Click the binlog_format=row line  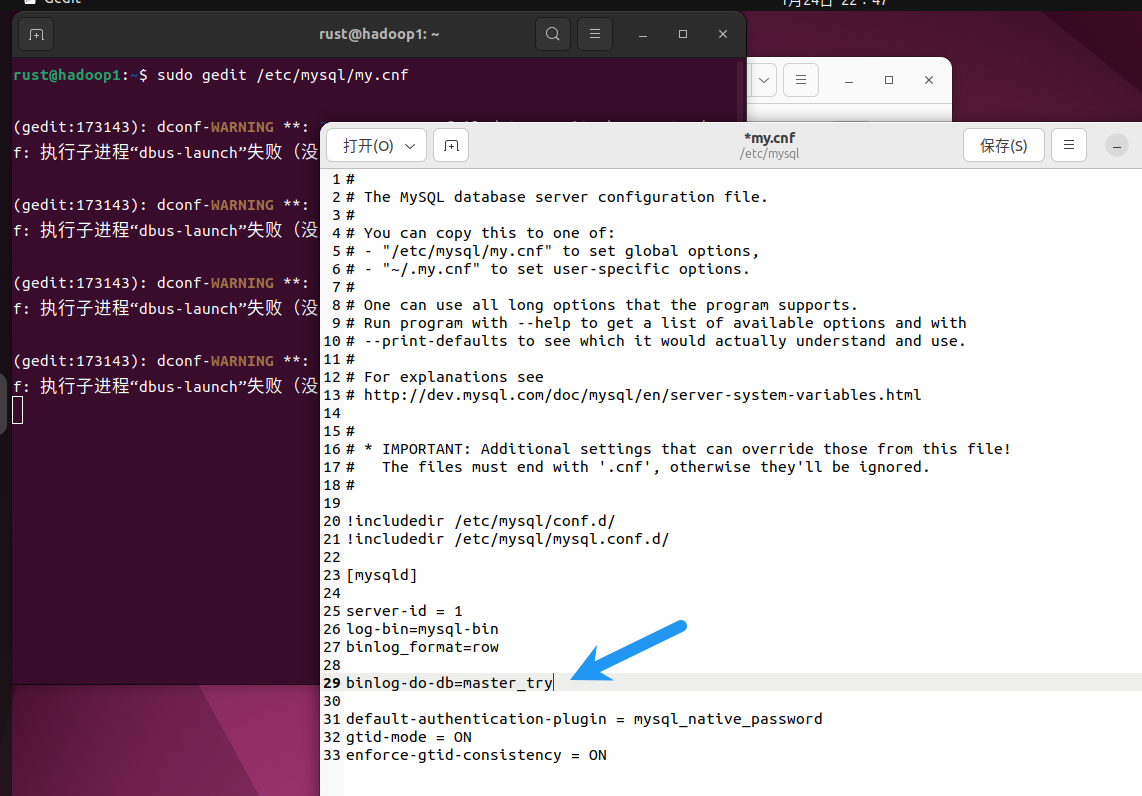pyautogui.click(x=422, y=647)
